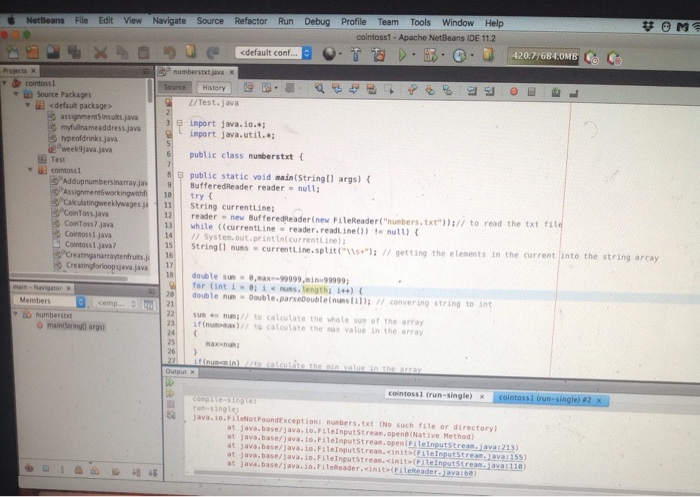Open FileInputStream.java:213 stack trace link
Screen dimensions: 700x497
[462, 446]
